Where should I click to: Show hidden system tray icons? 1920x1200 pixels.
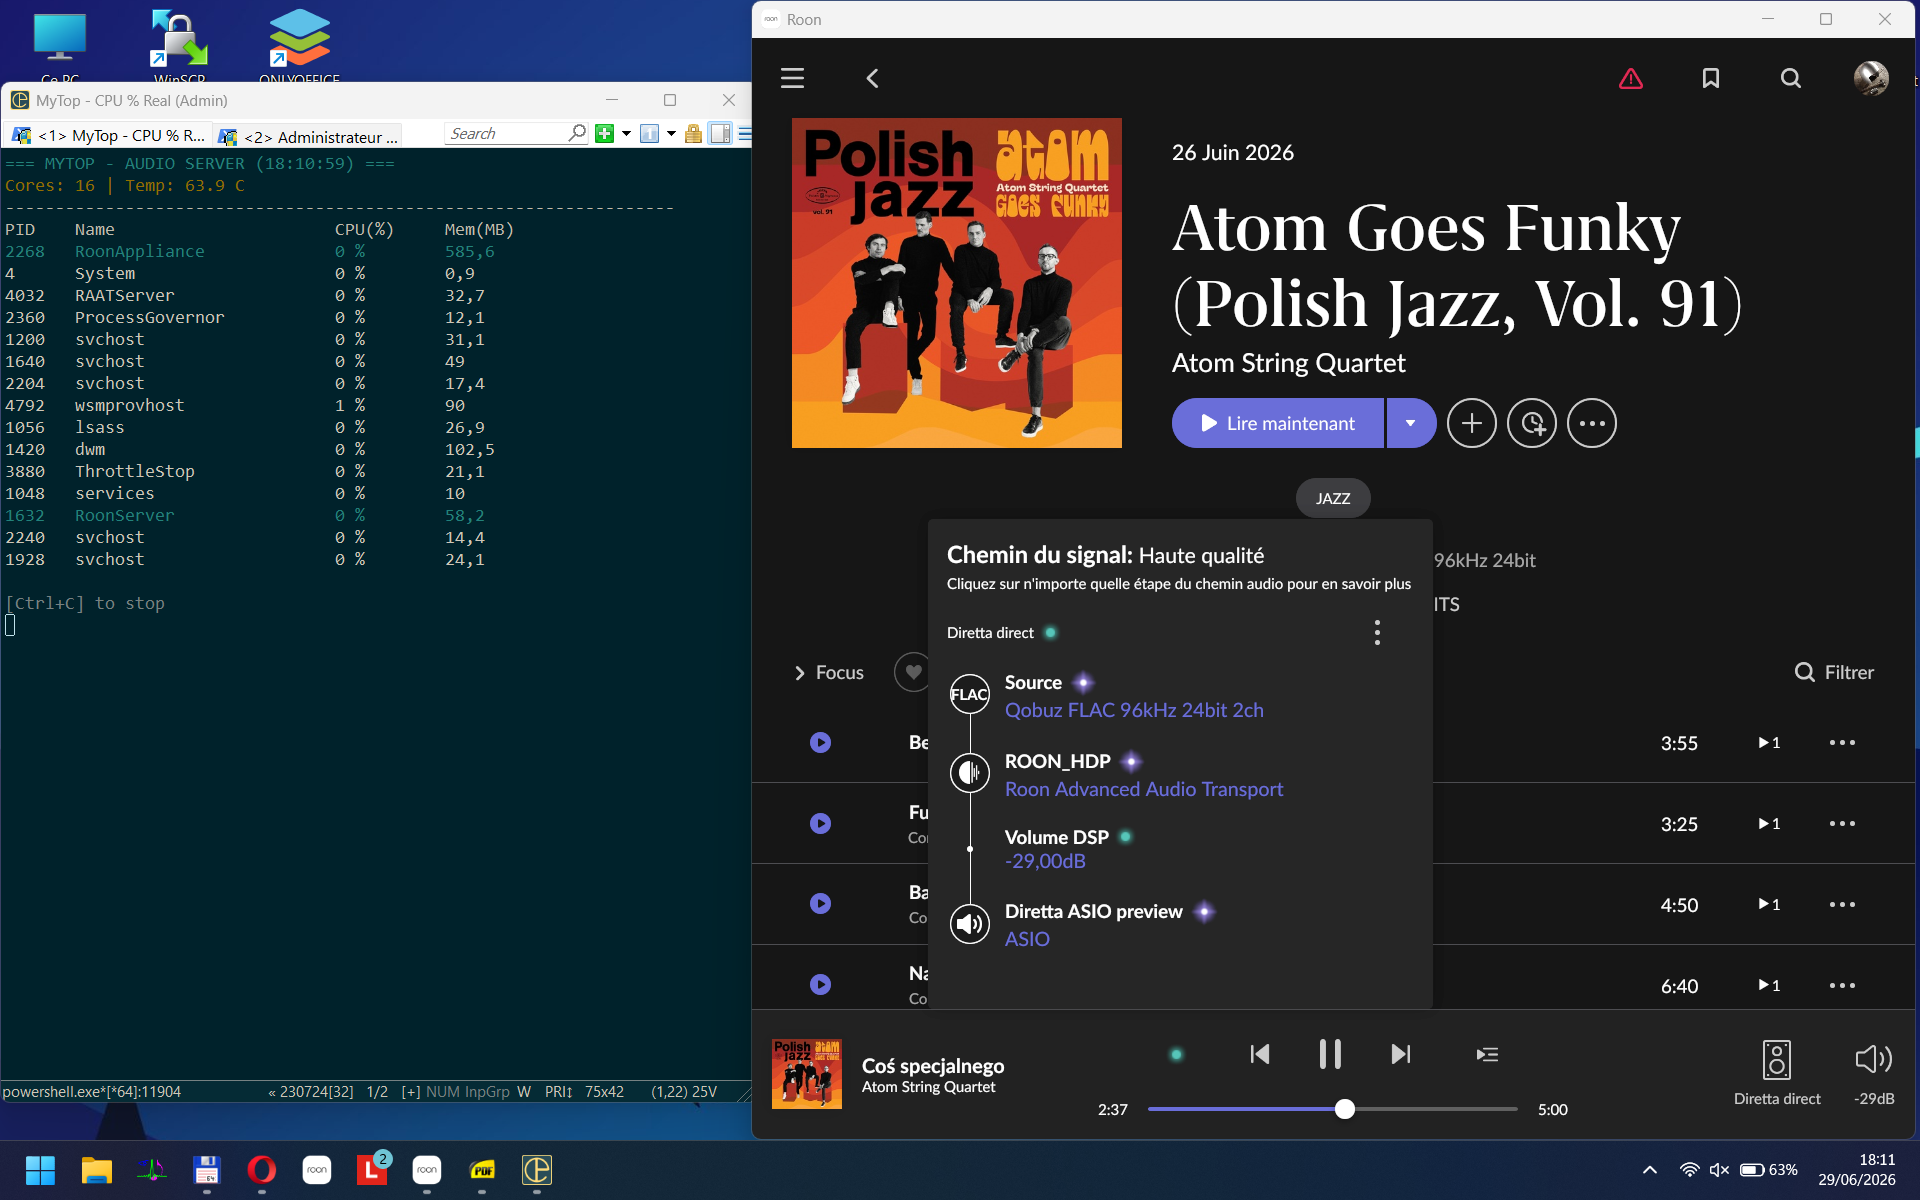tap(1650, 1170)
